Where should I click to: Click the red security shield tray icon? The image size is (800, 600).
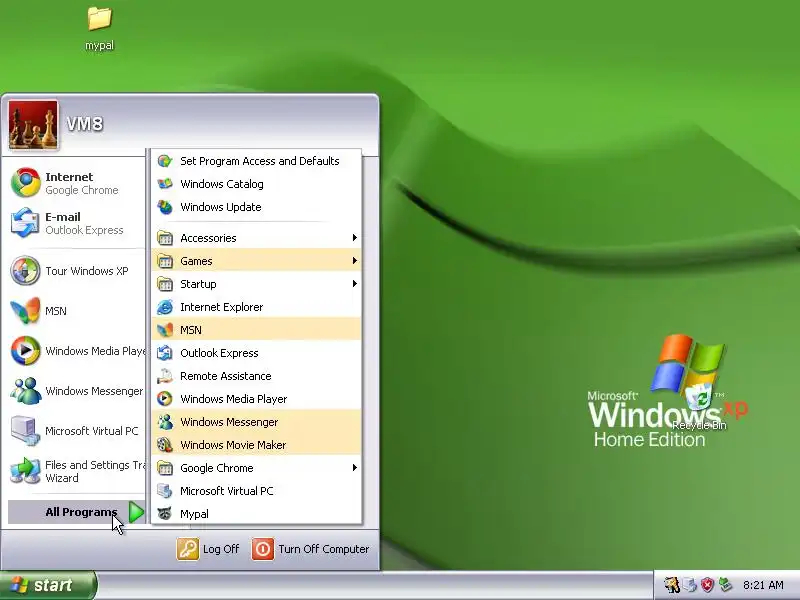(707, 585)
